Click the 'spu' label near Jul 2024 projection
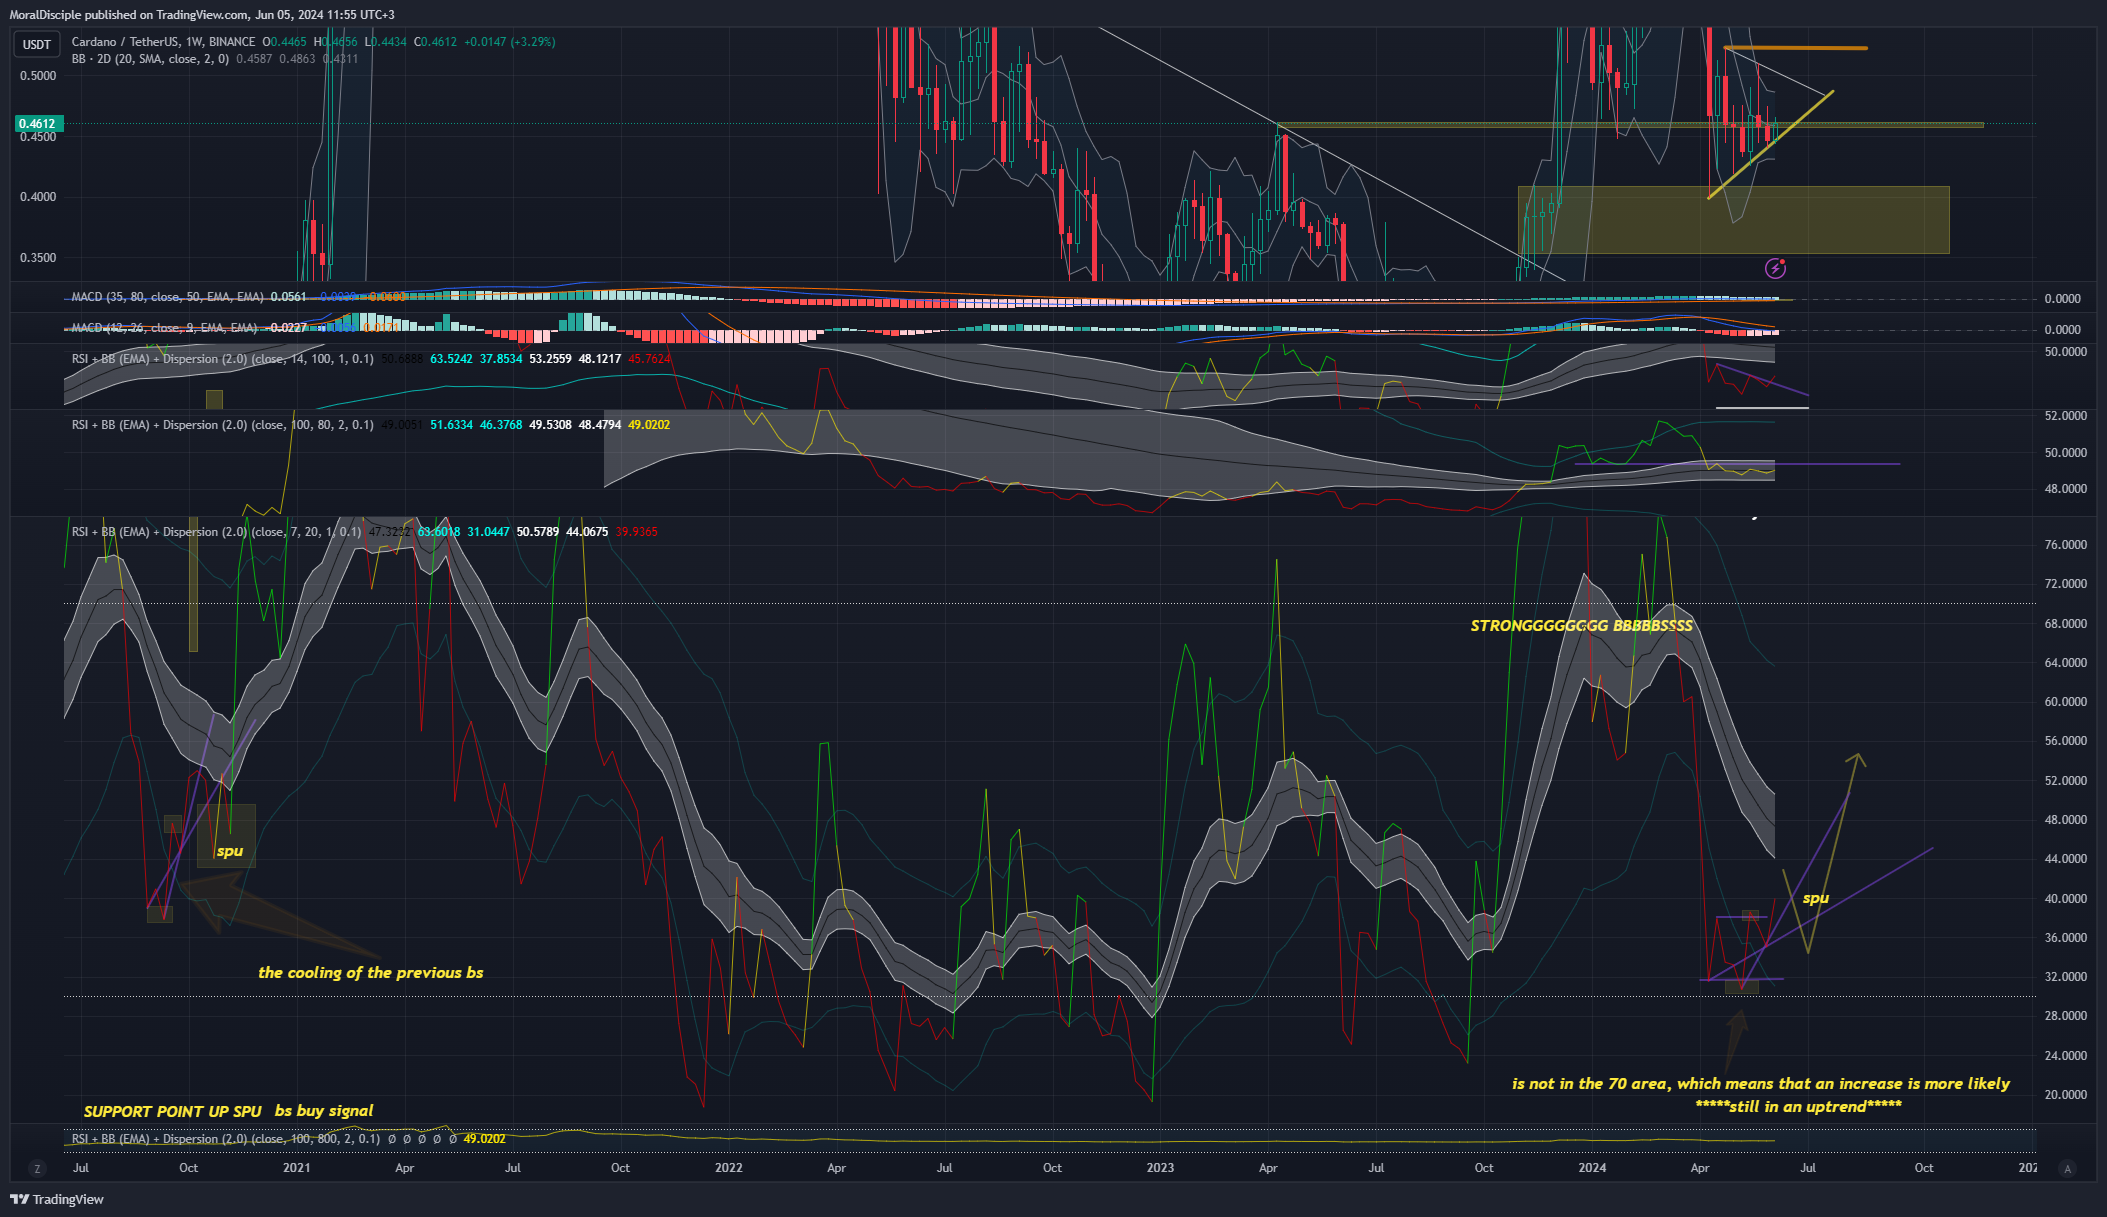 tap(1816, 898)
